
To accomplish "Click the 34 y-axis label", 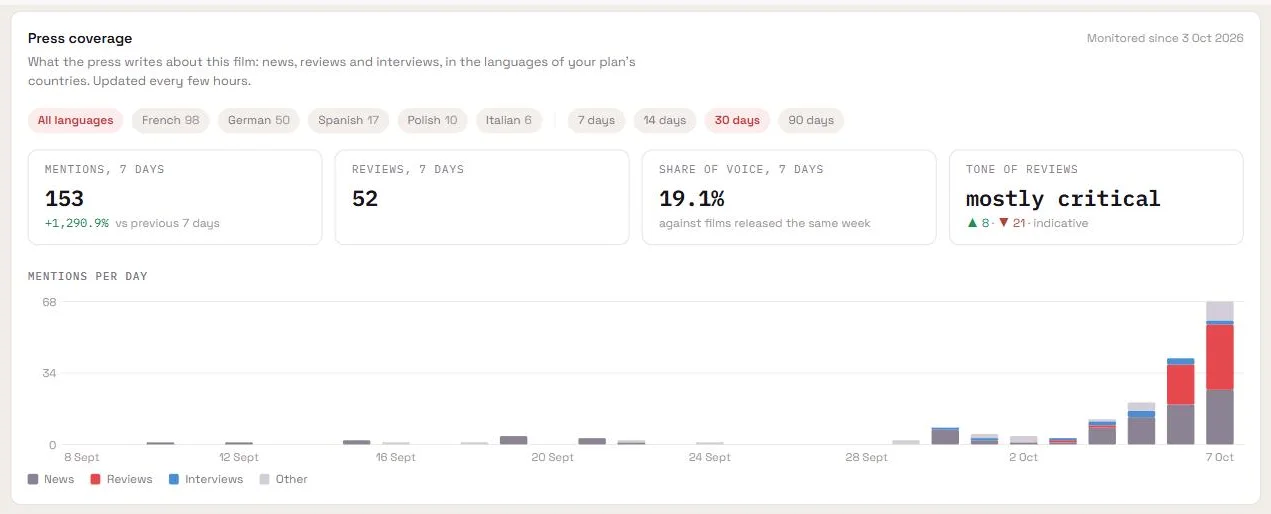I will pyautogui.click(x=48, y=373).
